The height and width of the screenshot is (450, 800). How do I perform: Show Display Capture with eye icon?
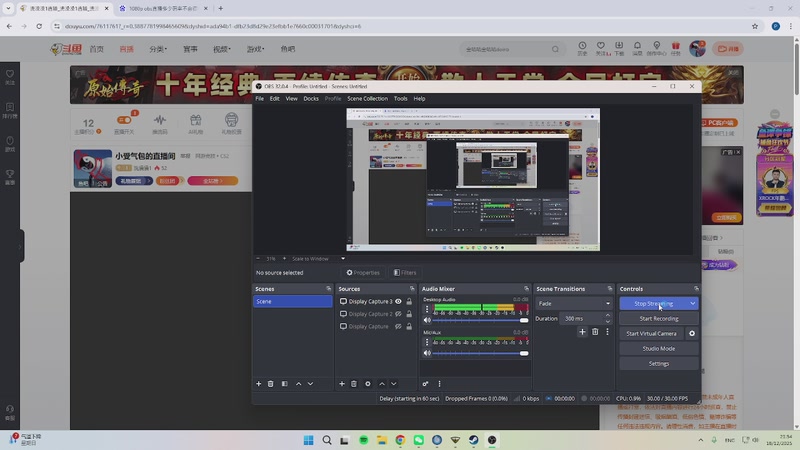(398, 327)
